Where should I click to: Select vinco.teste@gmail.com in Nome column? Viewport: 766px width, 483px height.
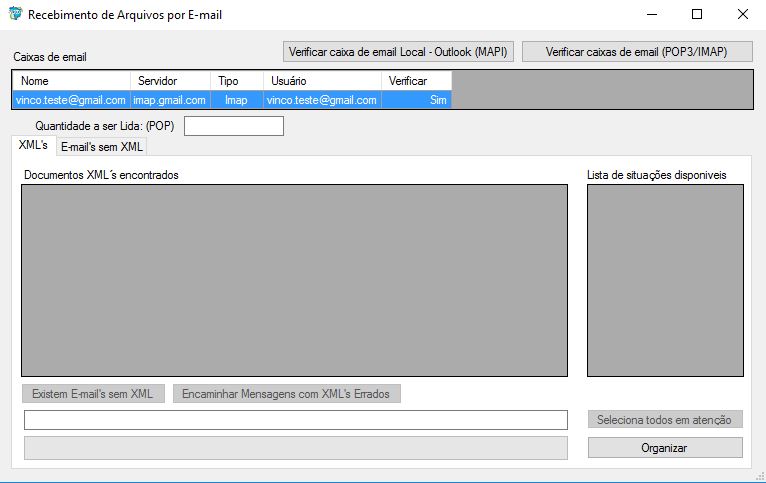click(x=71, y=100)
